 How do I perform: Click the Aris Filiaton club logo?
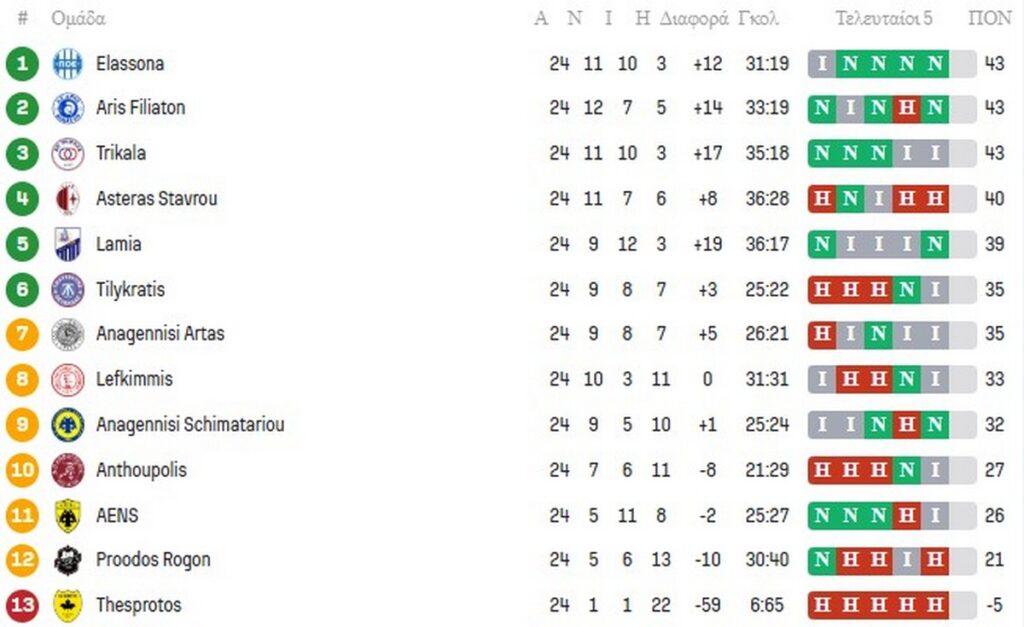68,108
